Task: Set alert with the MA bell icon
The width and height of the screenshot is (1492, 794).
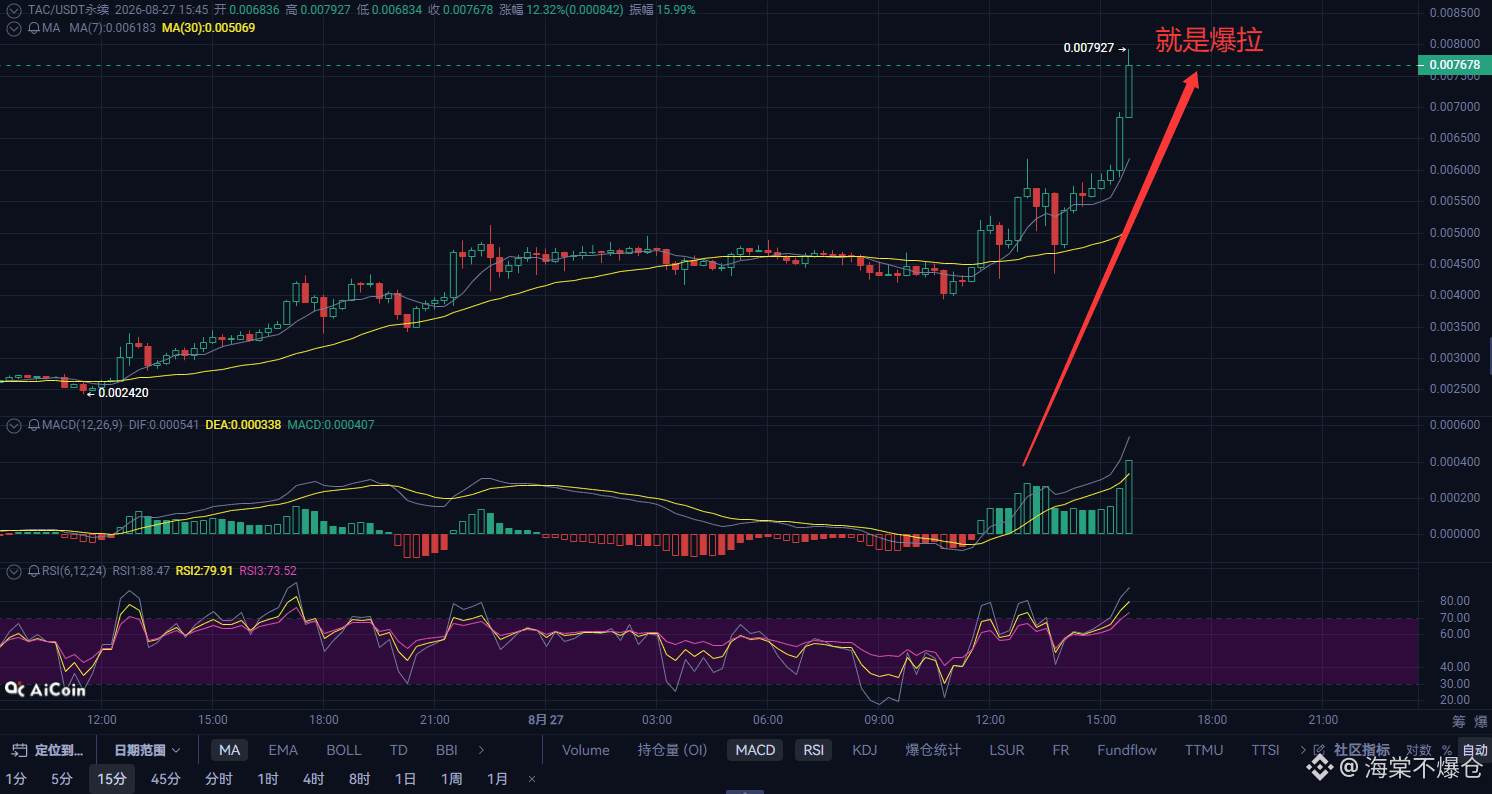Action: coord(34,28)
